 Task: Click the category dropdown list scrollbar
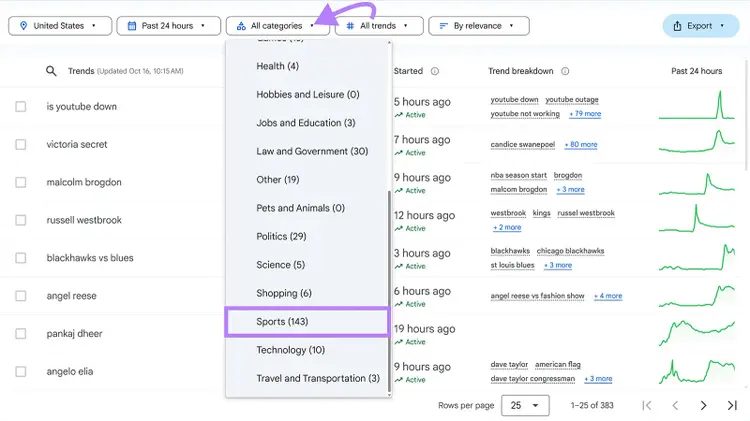389,289
